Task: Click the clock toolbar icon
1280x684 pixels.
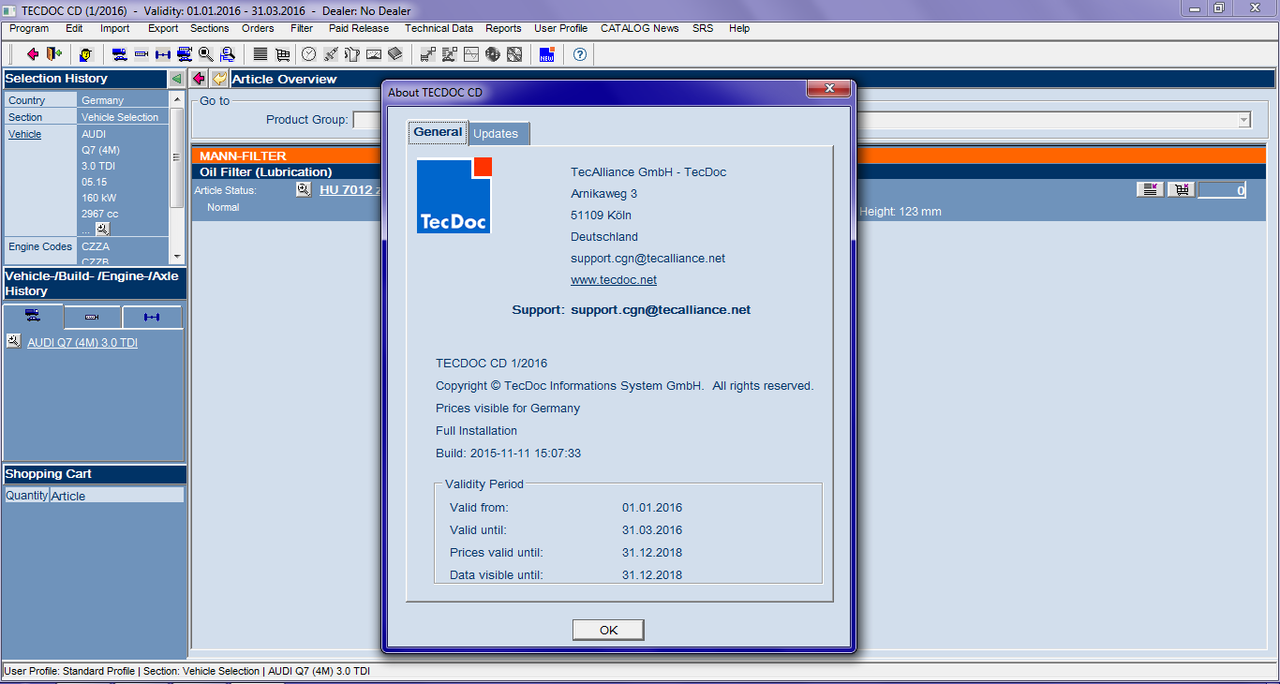Action: (309, 54)
